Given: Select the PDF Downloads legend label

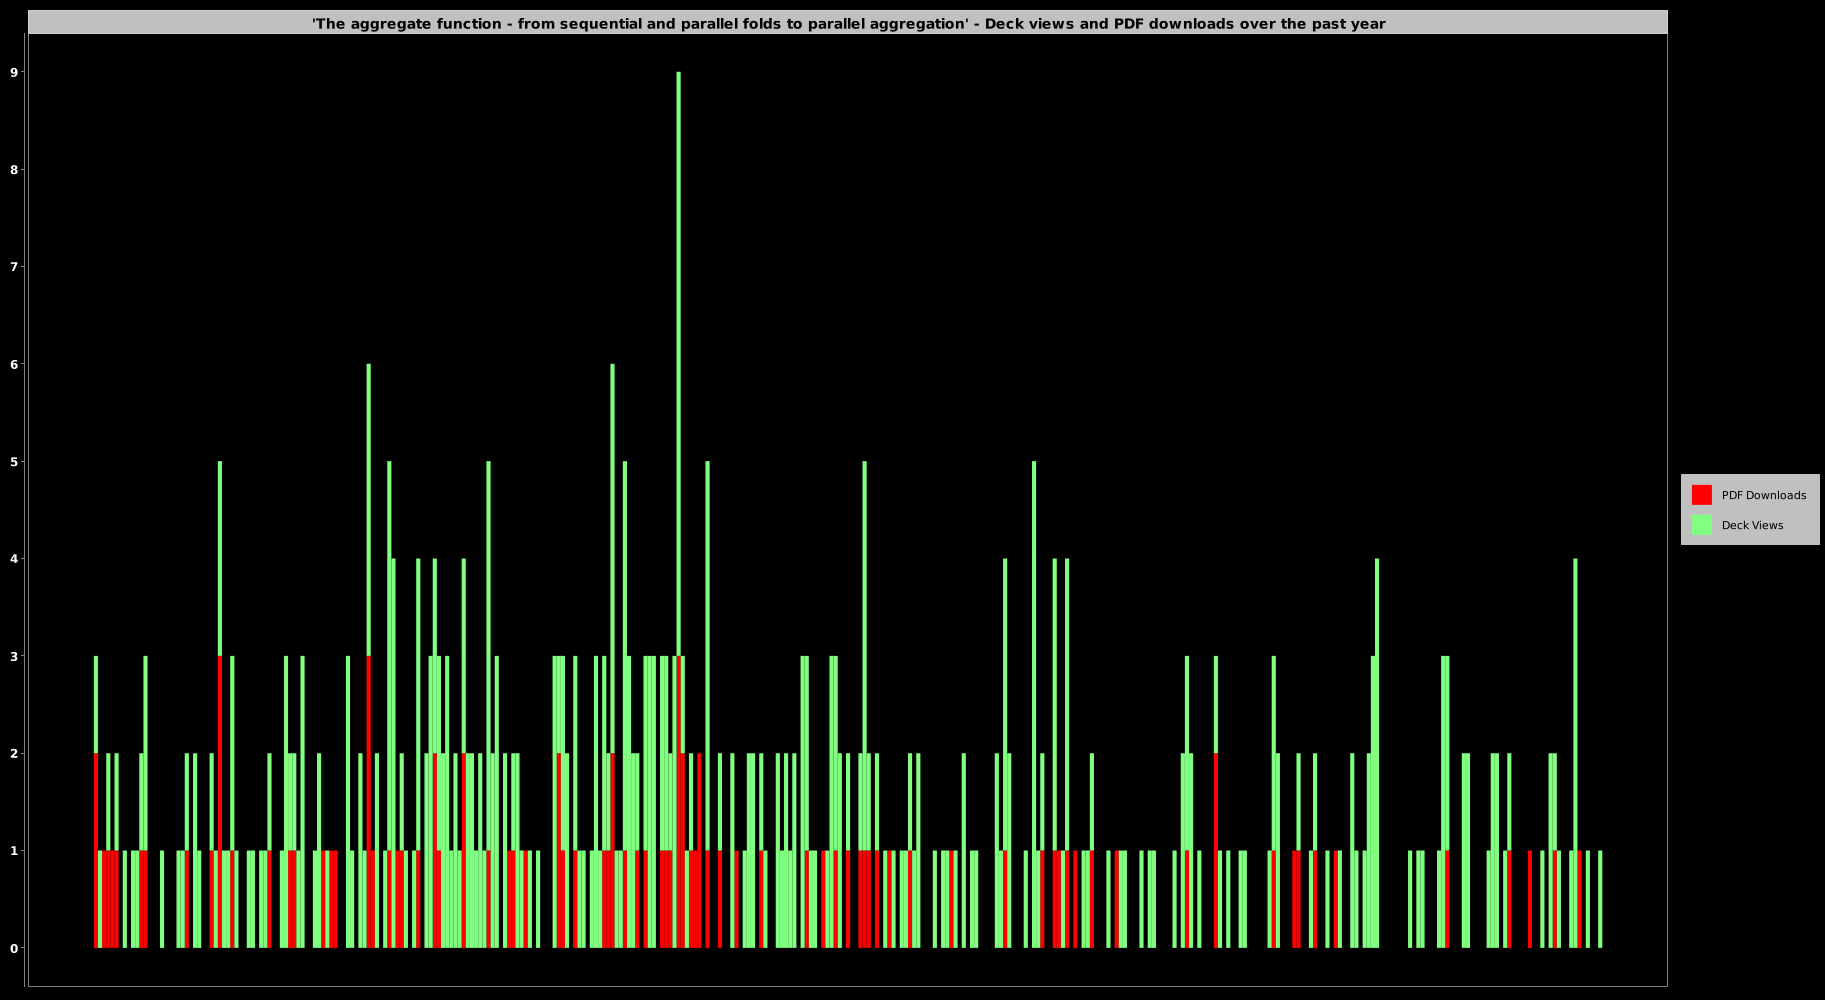Looking at the screenshot, I should [x=1763, y=495].
